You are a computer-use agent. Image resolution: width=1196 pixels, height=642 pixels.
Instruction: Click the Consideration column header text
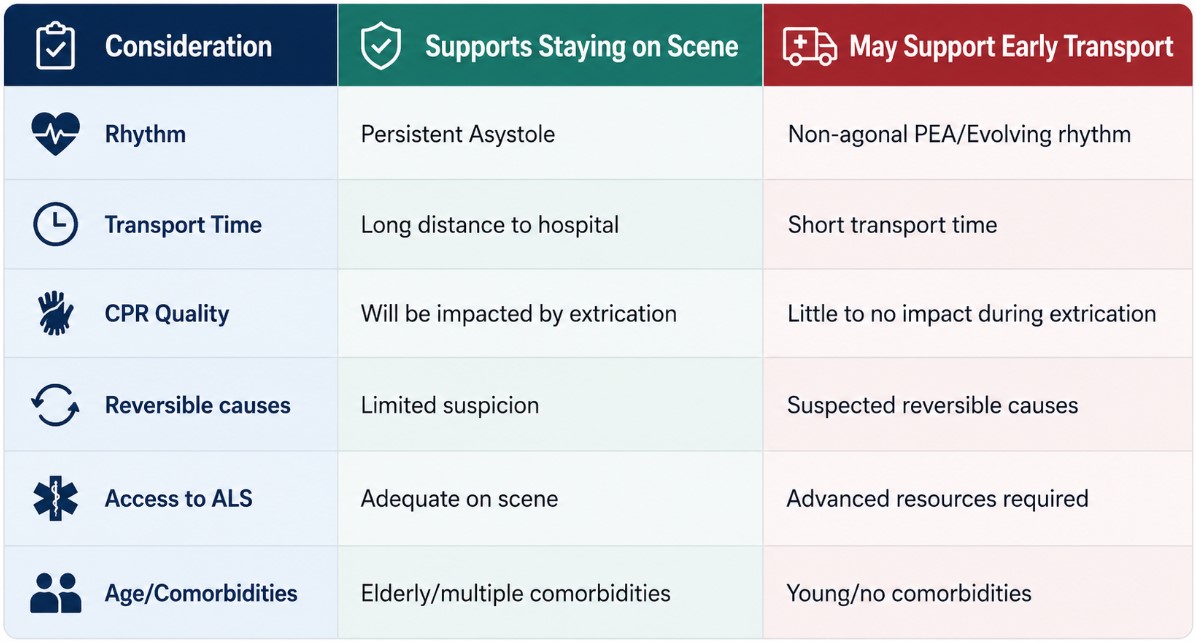(x=188, y=47)
